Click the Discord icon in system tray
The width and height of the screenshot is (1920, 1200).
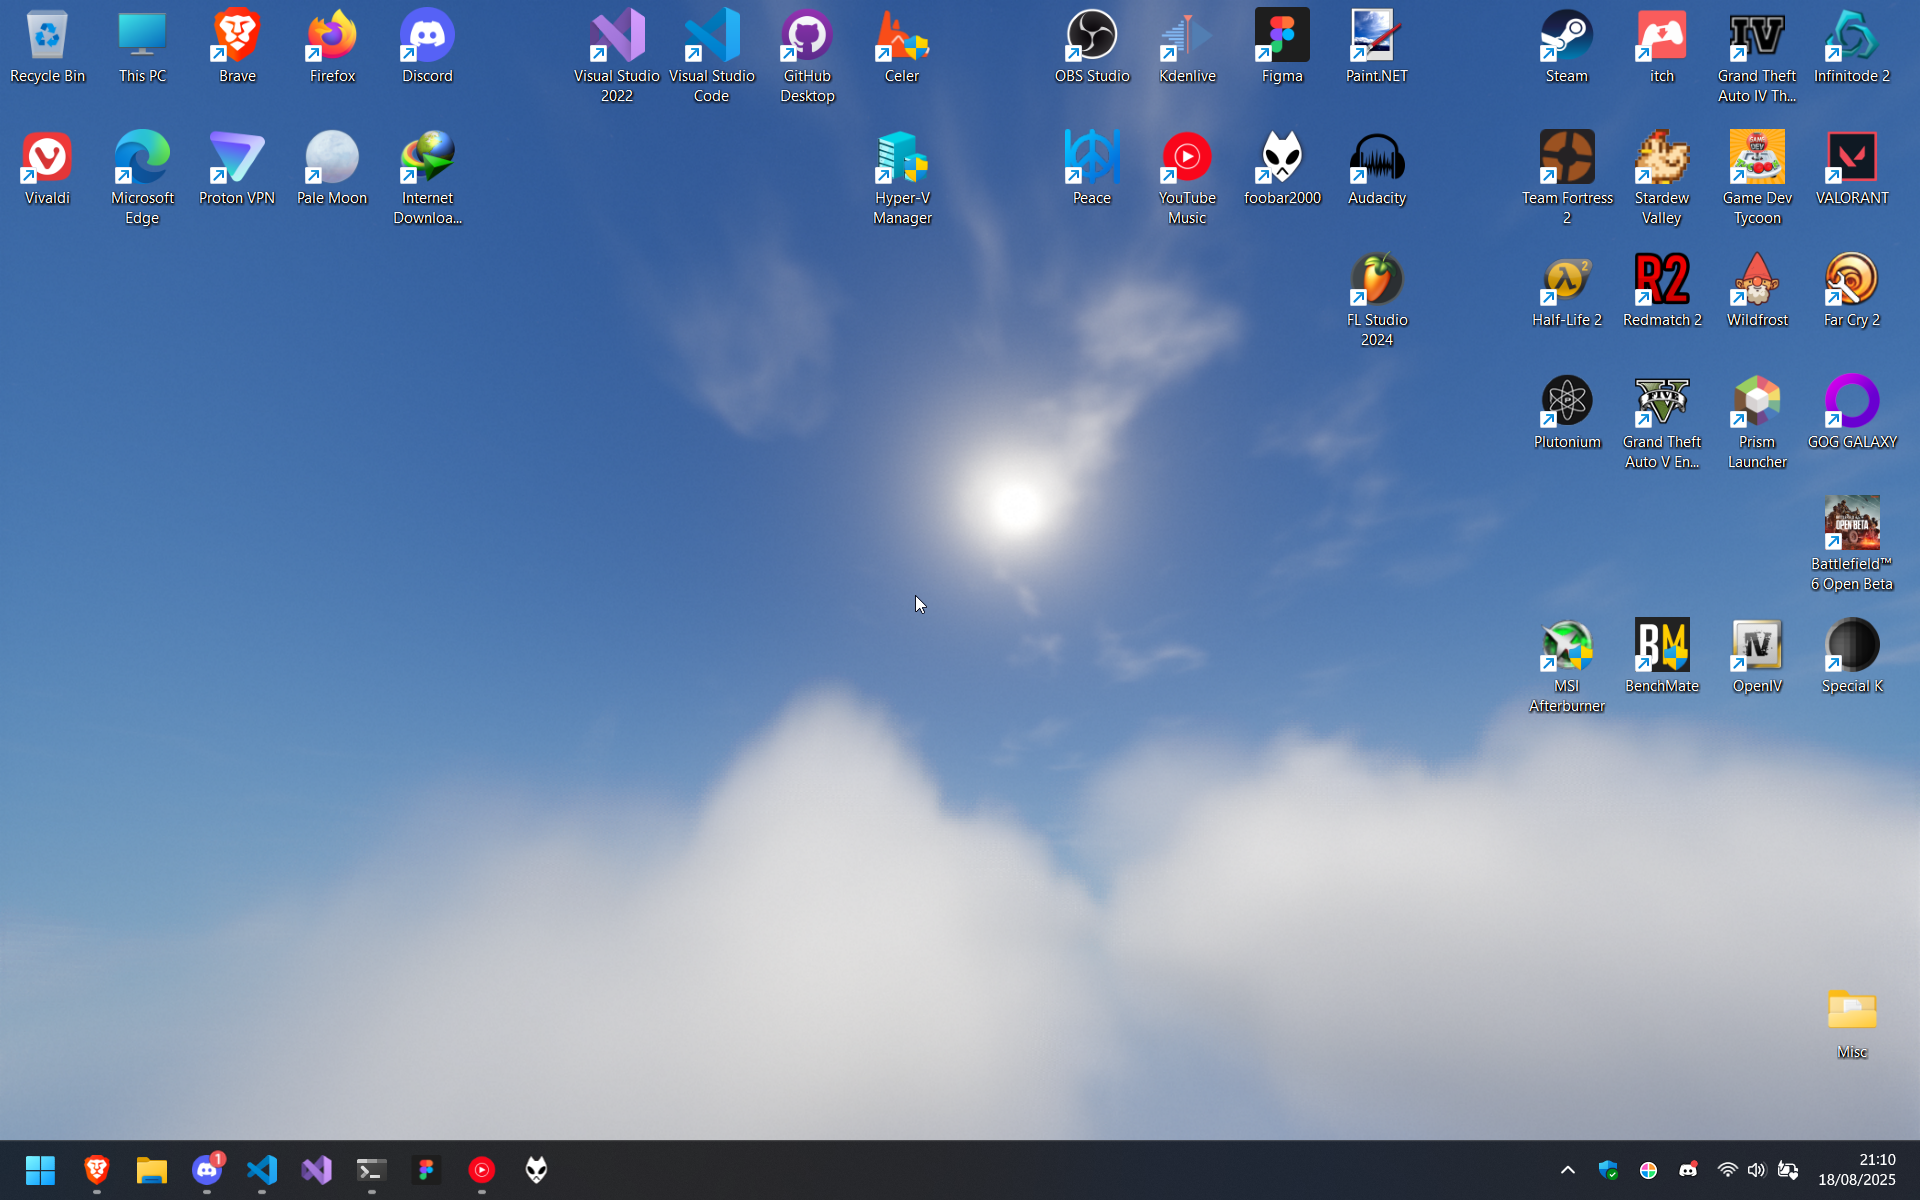(x=1688, y=1170)
